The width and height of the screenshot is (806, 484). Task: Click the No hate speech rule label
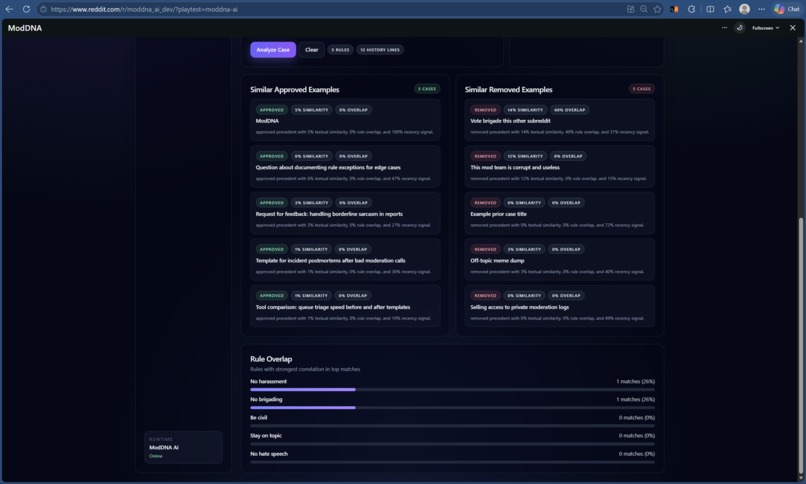(269, 454)
